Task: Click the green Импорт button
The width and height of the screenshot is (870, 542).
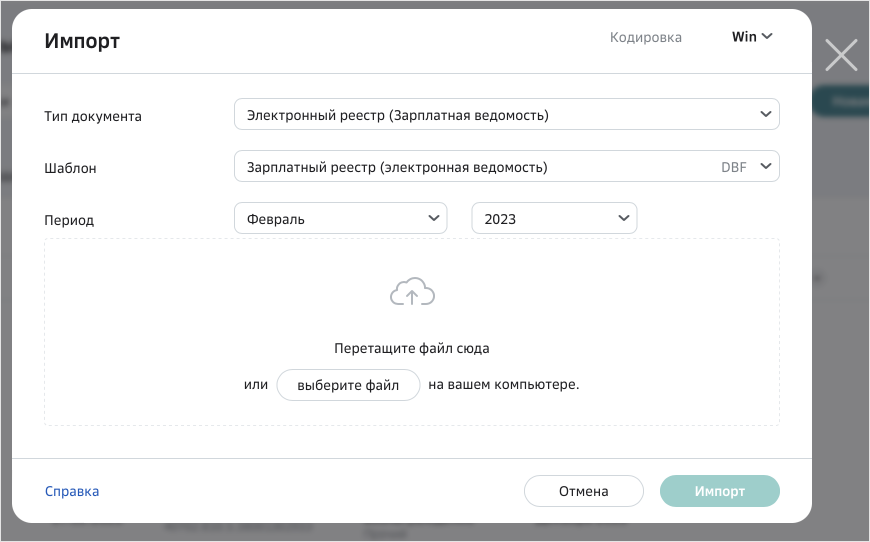Action: coord(719,491)
